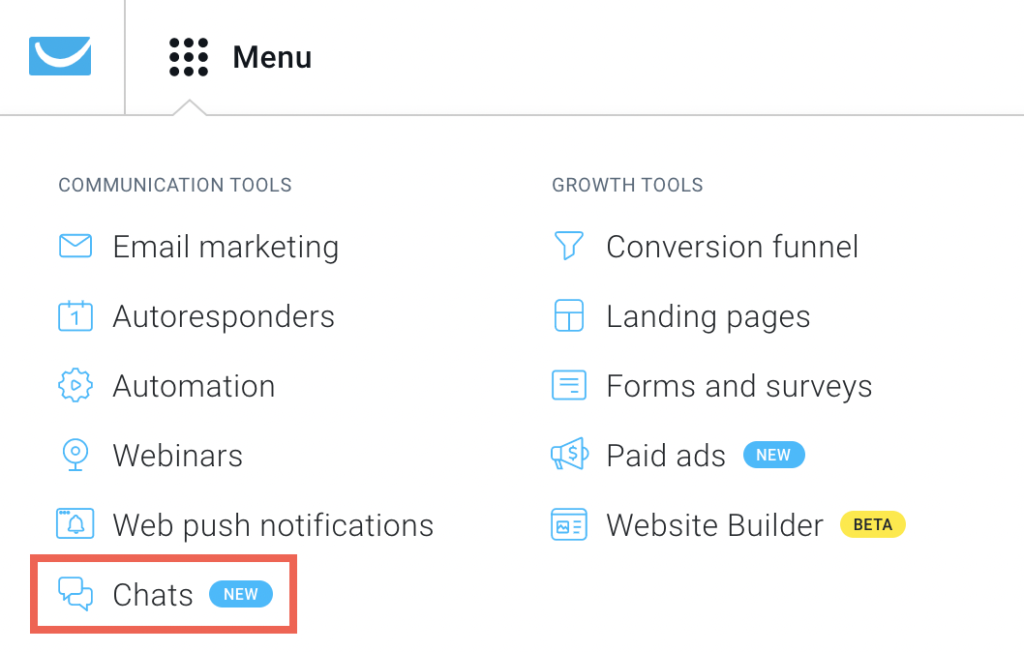Click the Automation gear icon
Image resolution: width=1024 pixels, height=652 pixels.
(76, 386)
